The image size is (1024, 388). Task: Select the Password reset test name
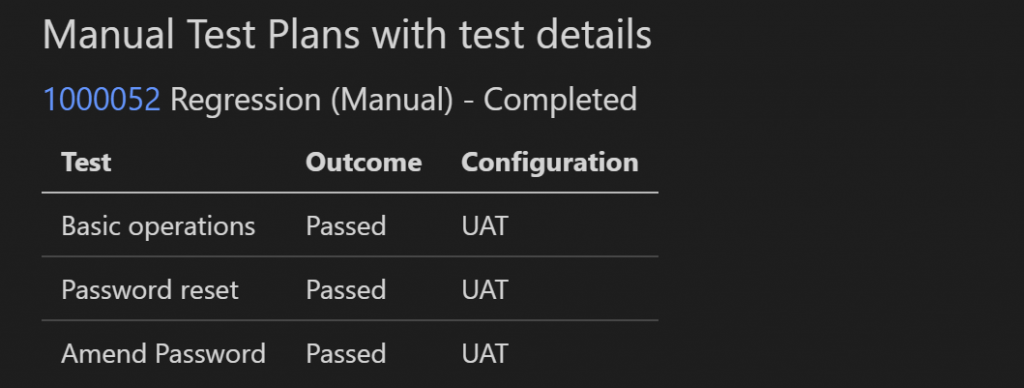pyautogui.click(x=150, y=289)
